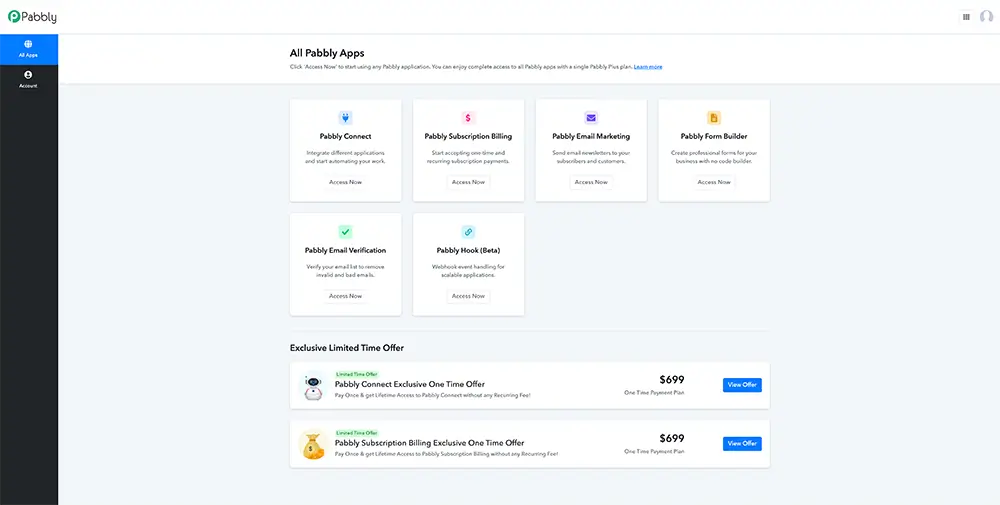Image resolution: width=1000 pixels, height=505 pixels.
Task: Click 'Verify your email list' description
Action: point(346,272)
